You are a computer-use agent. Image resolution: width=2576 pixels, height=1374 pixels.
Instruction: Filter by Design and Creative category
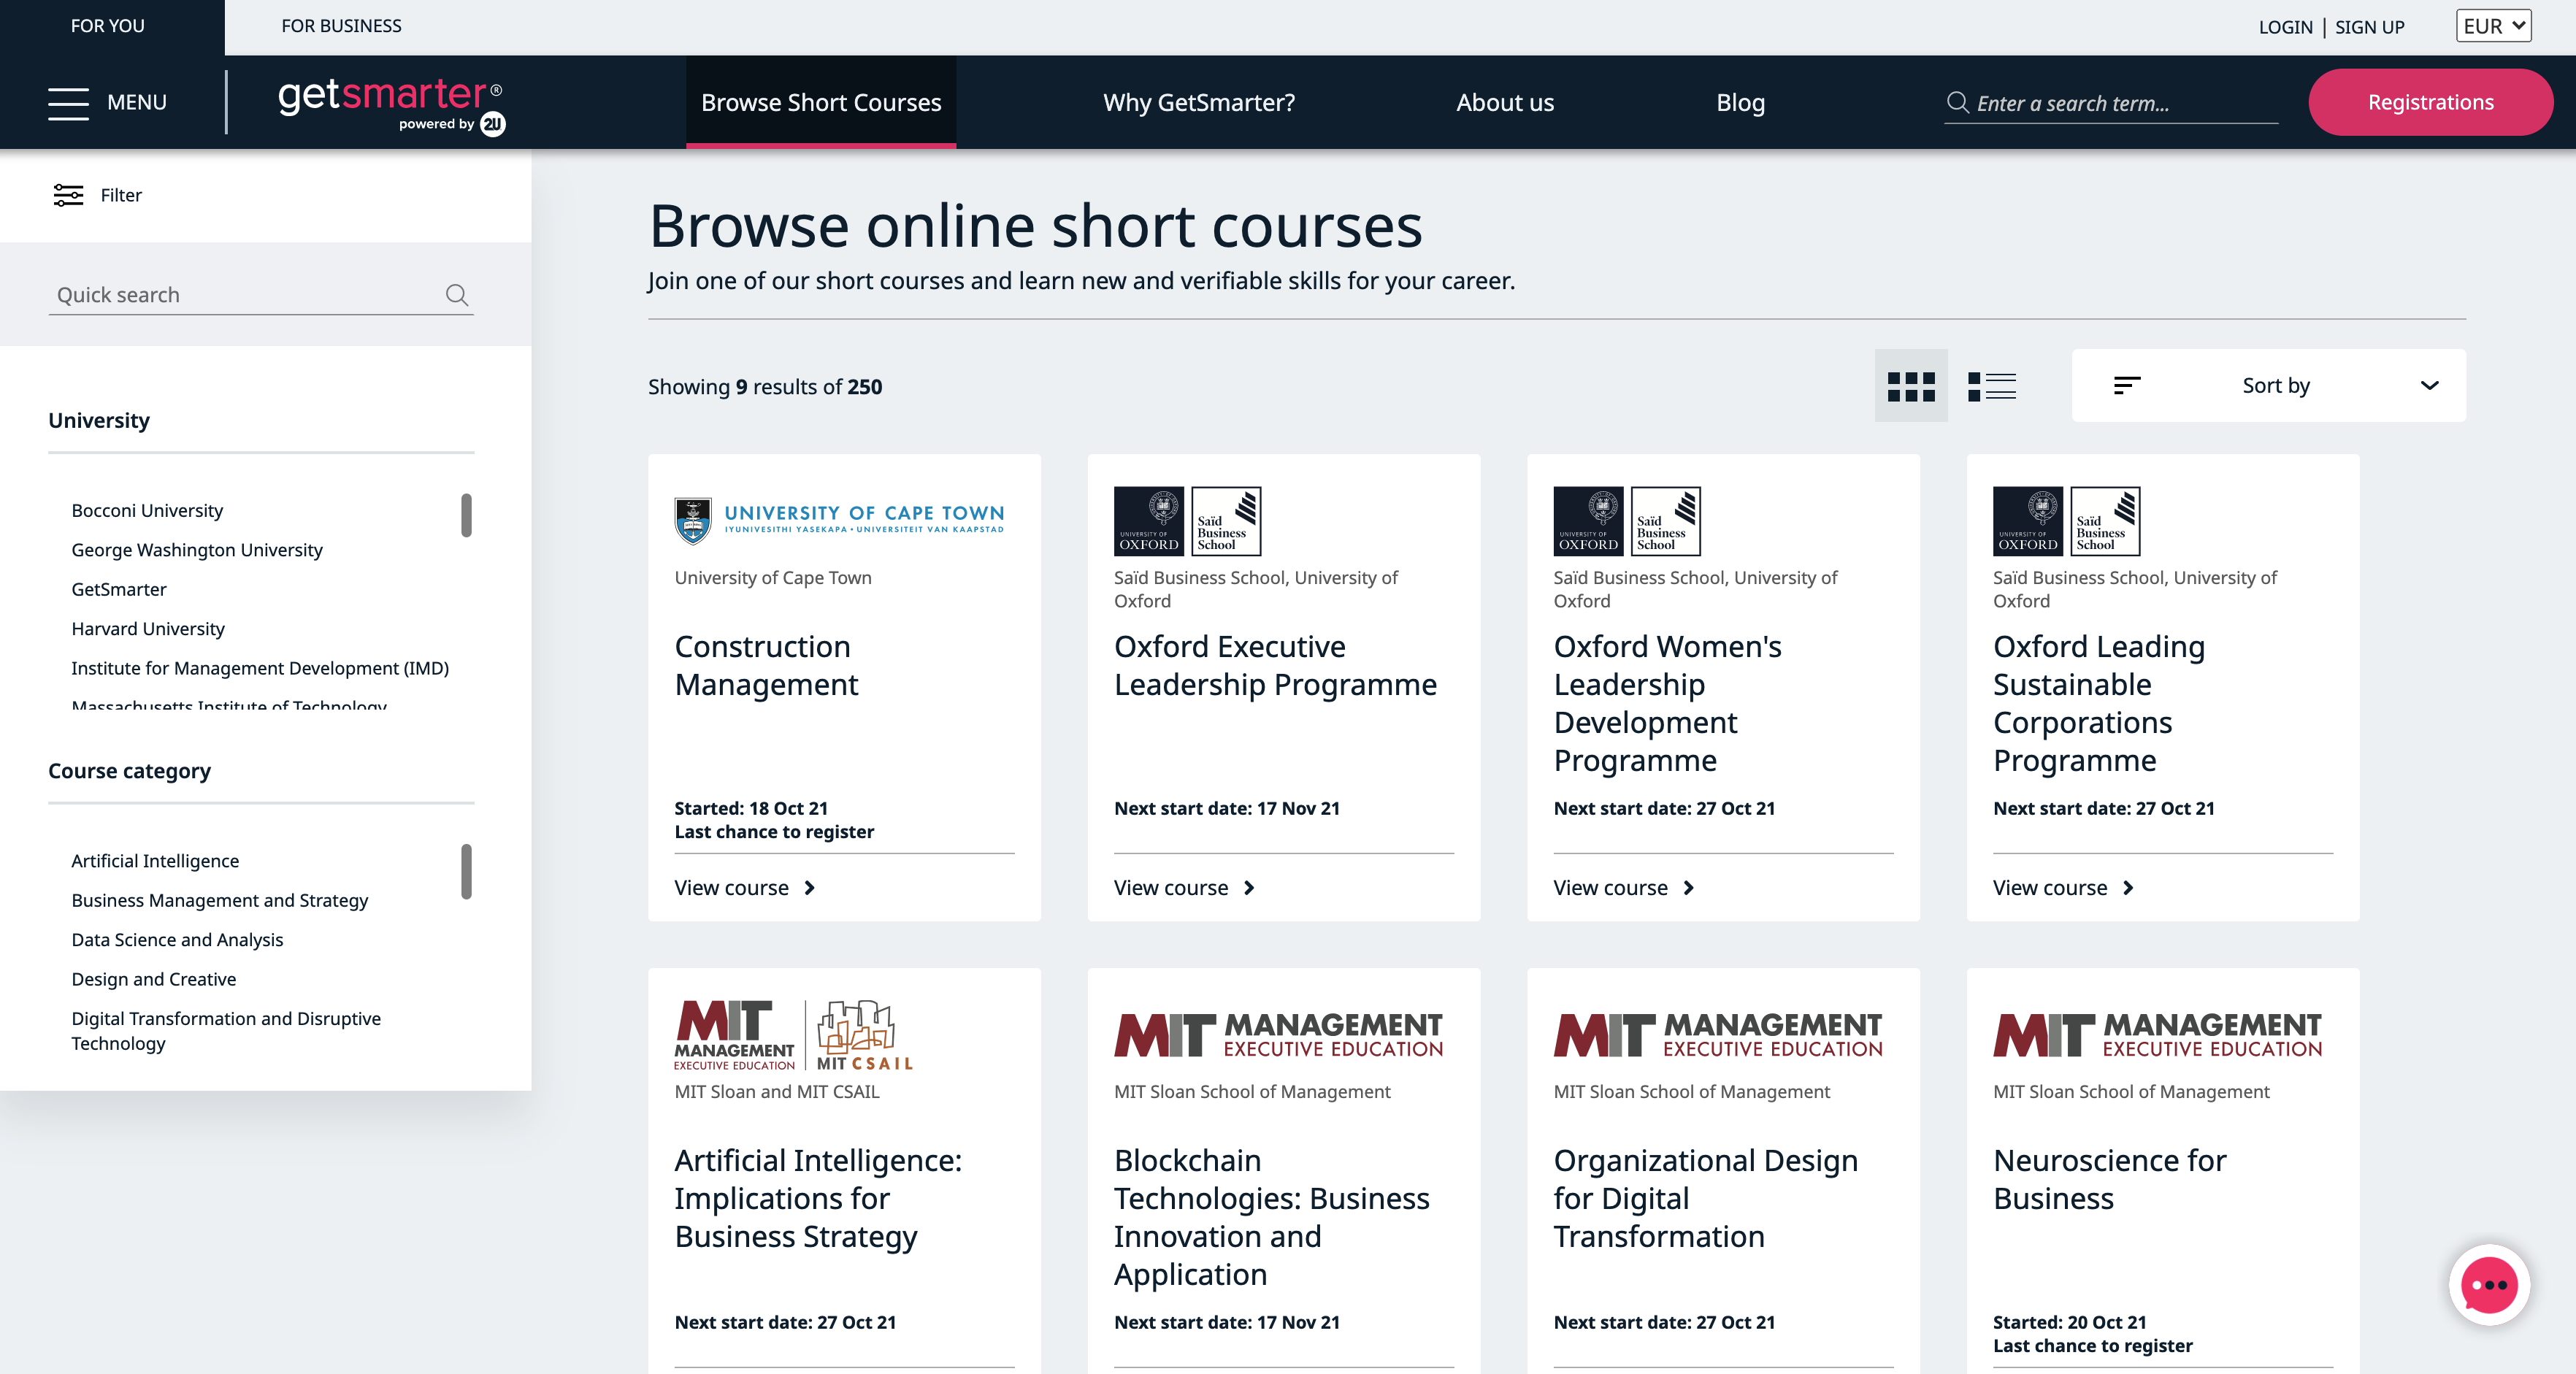coord(154,980)
